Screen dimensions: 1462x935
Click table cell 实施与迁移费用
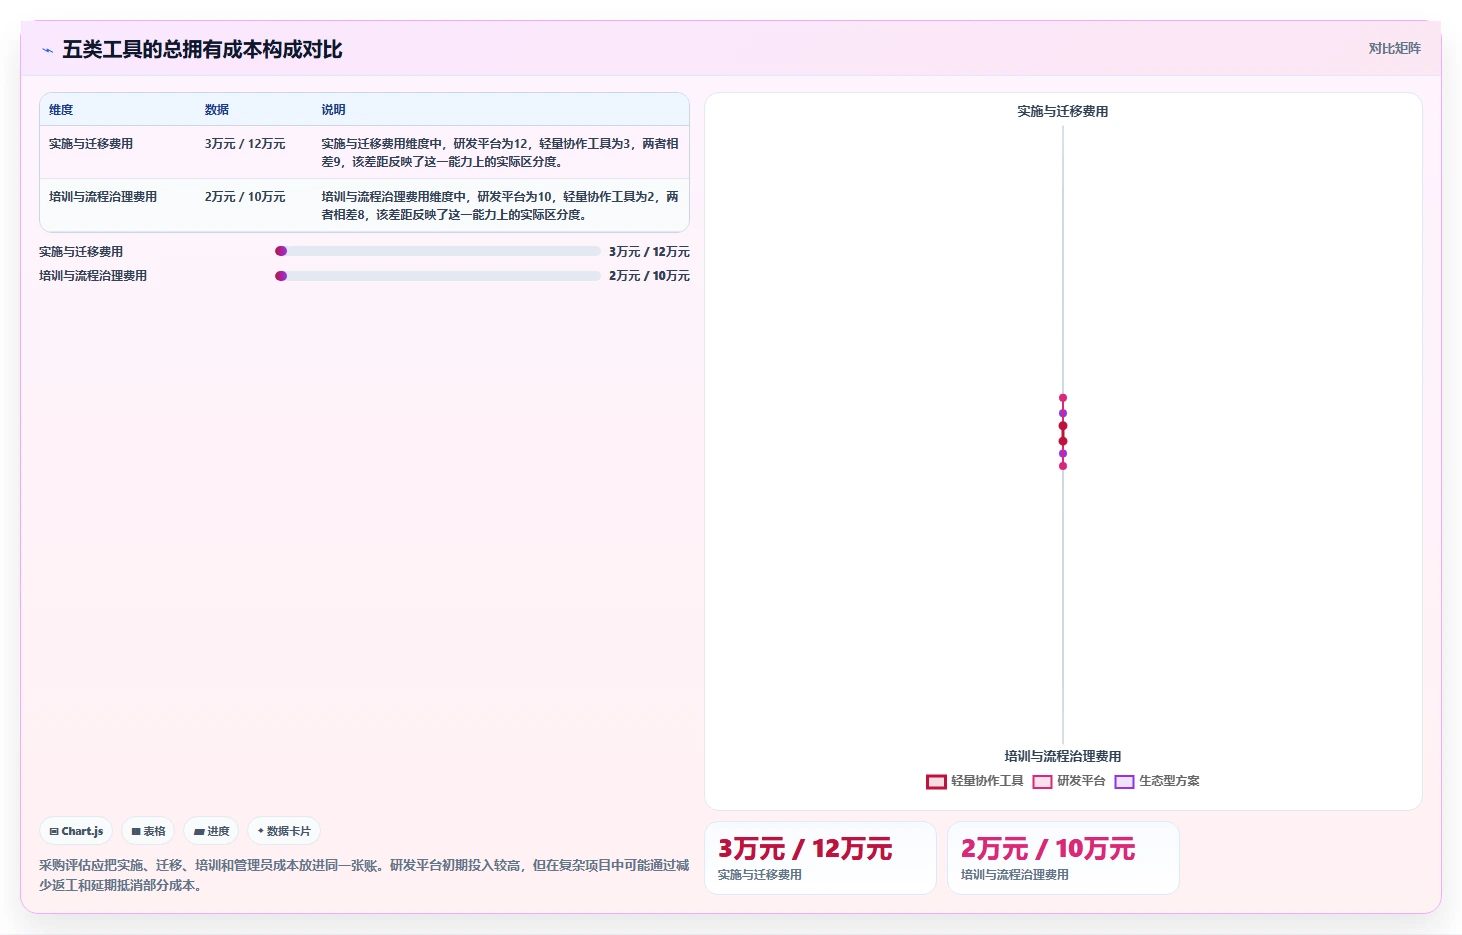(91, 144)
